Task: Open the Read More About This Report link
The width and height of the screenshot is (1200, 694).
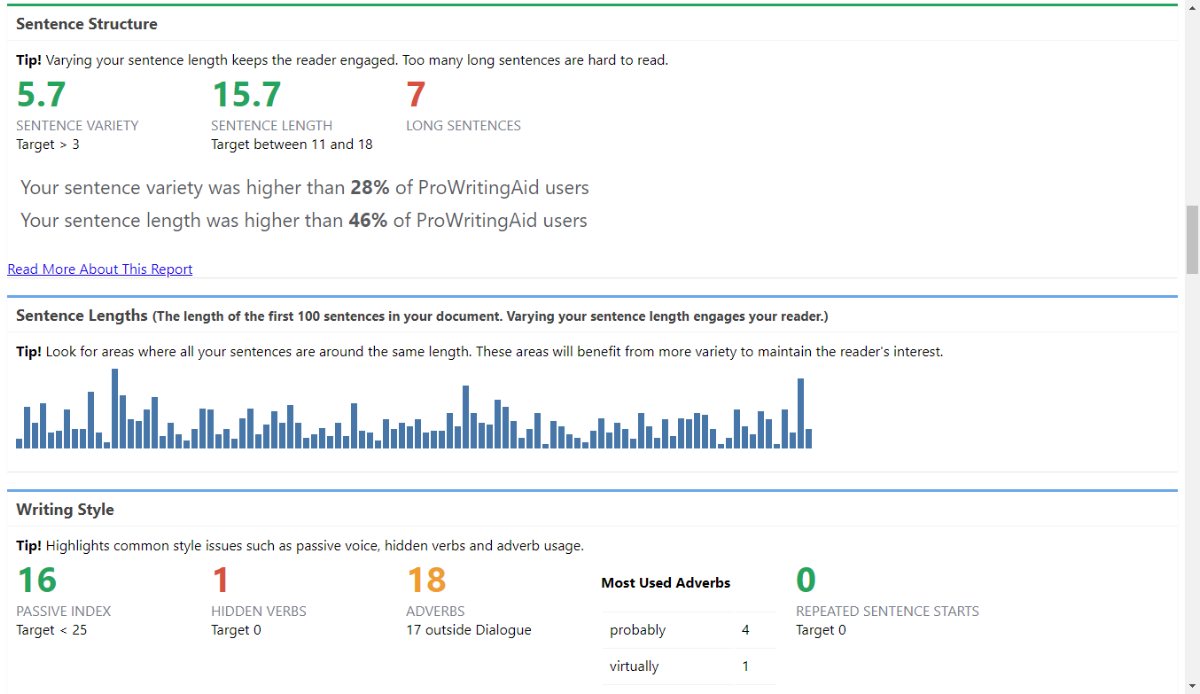Action: (100, 269)
